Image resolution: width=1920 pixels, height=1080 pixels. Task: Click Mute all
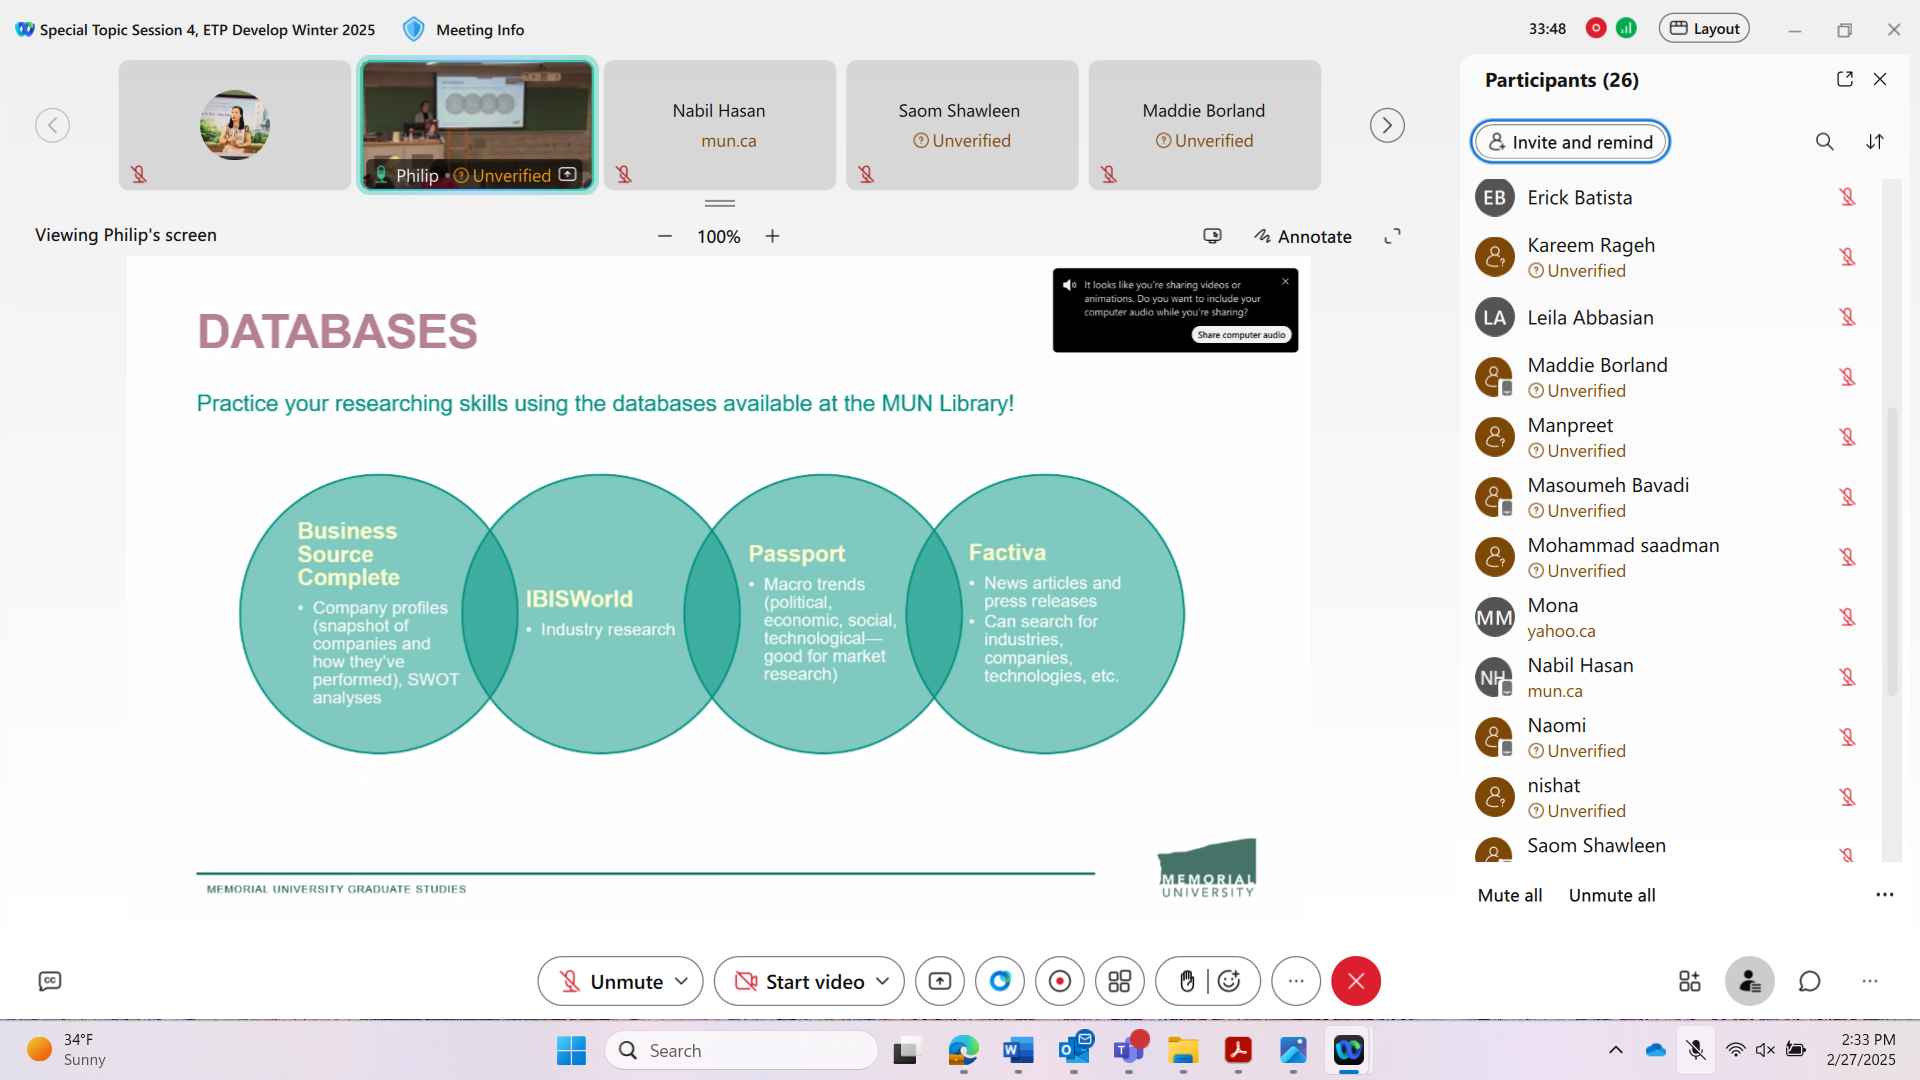tap(1509, 895)
